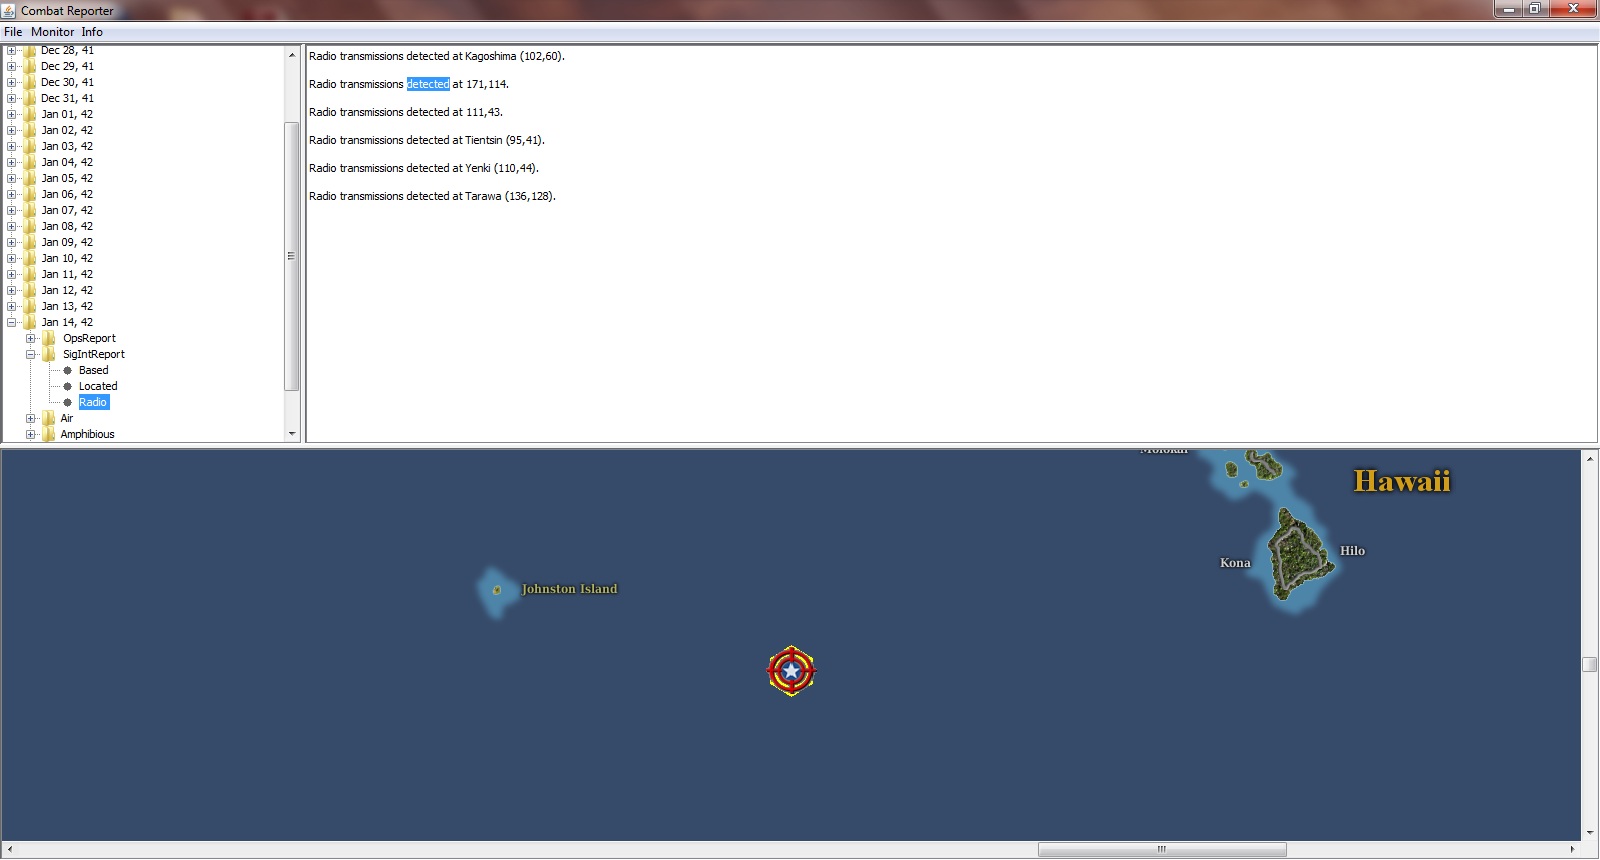The height and width of the screenshot is (860, 1600).
Task: Open the Monitor menu
Action: pyautogui.click(x=52, y=32)
